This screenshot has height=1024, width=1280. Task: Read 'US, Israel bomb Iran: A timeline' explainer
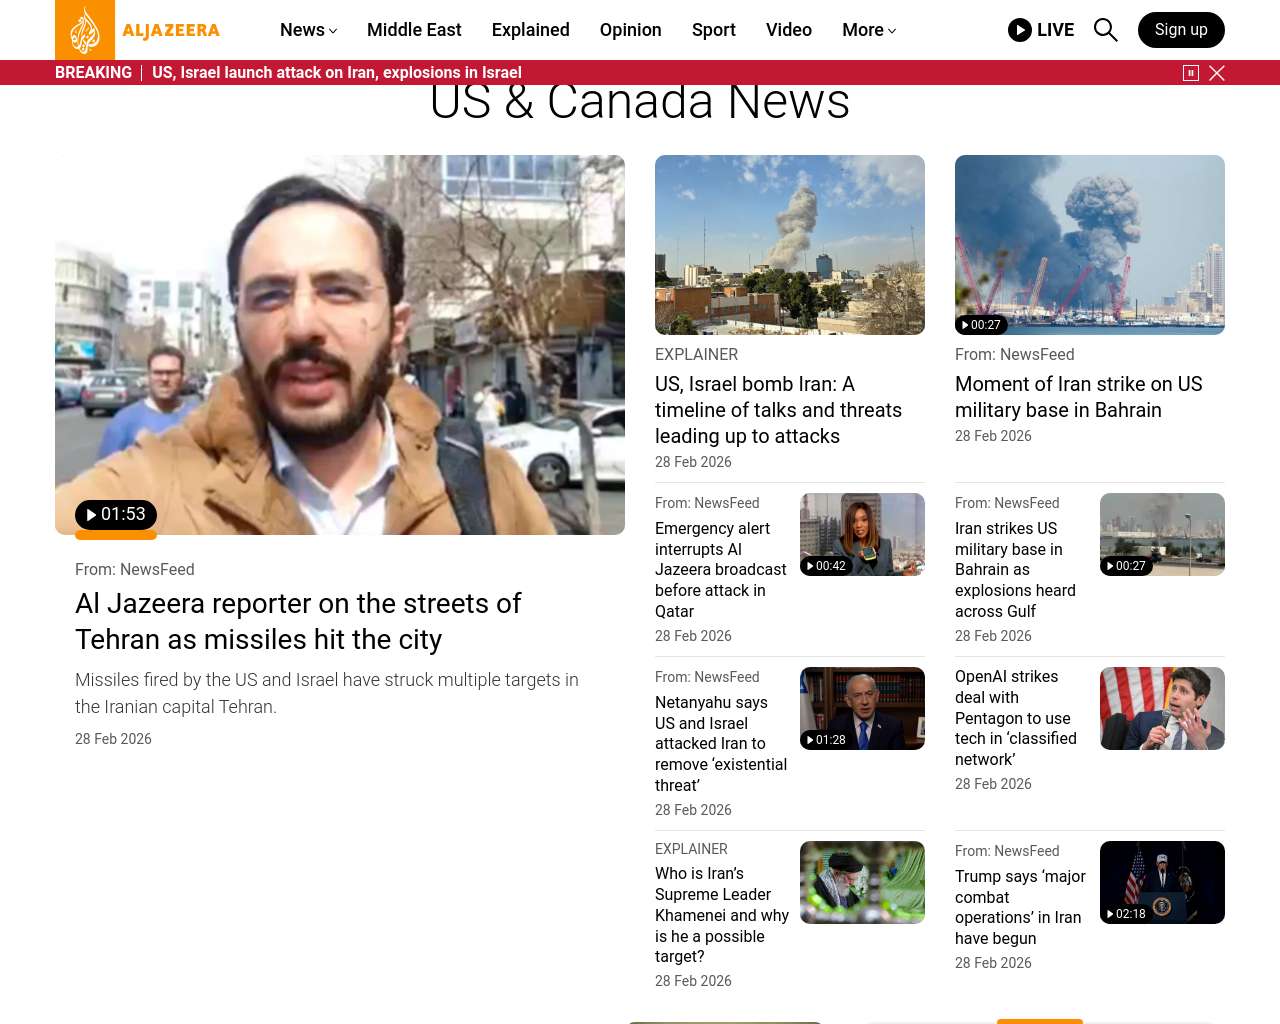pyautogui.click(x=778, y=410)
